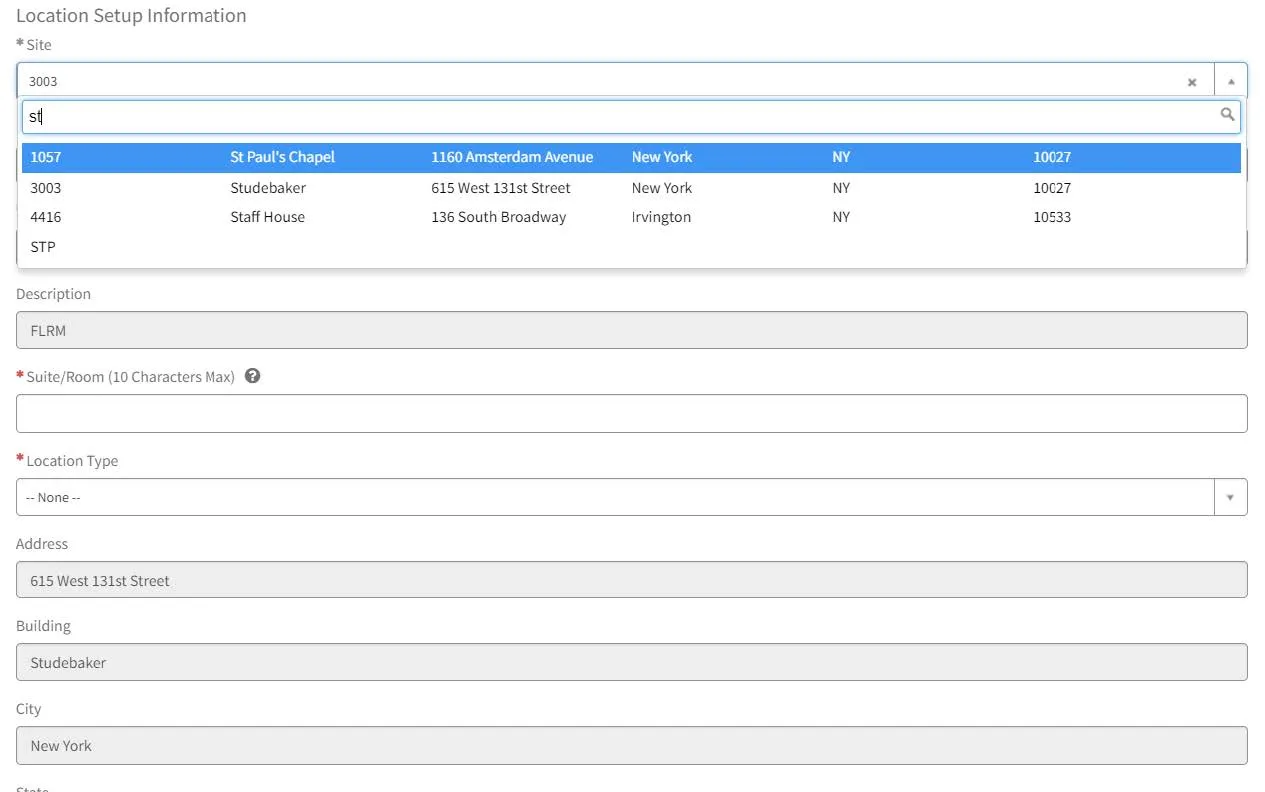The height and width of the screenshot is (792, 1265).
Task: Click the Location Type dropdown arrow
Action: pyautogui.click(x=1231, y=497)
